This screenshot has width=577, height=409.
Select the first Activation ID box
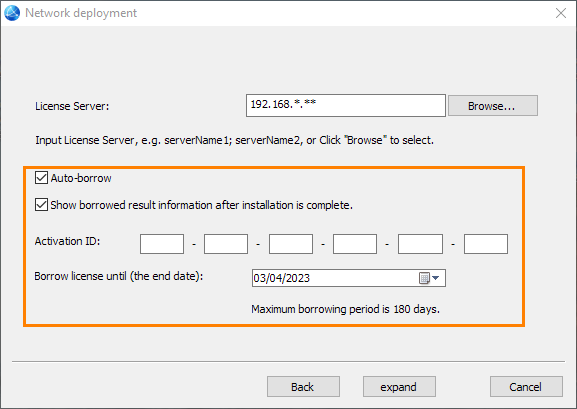(162, 244)
